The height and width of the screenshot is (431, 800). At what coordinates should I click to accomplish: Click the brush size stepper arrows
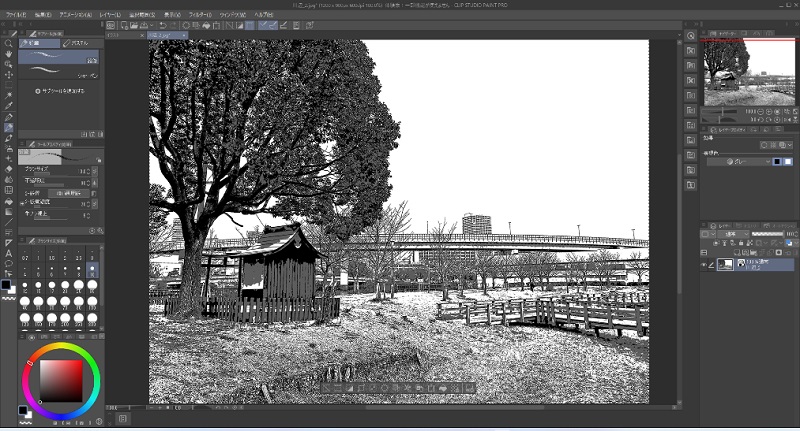coord(88,171)
